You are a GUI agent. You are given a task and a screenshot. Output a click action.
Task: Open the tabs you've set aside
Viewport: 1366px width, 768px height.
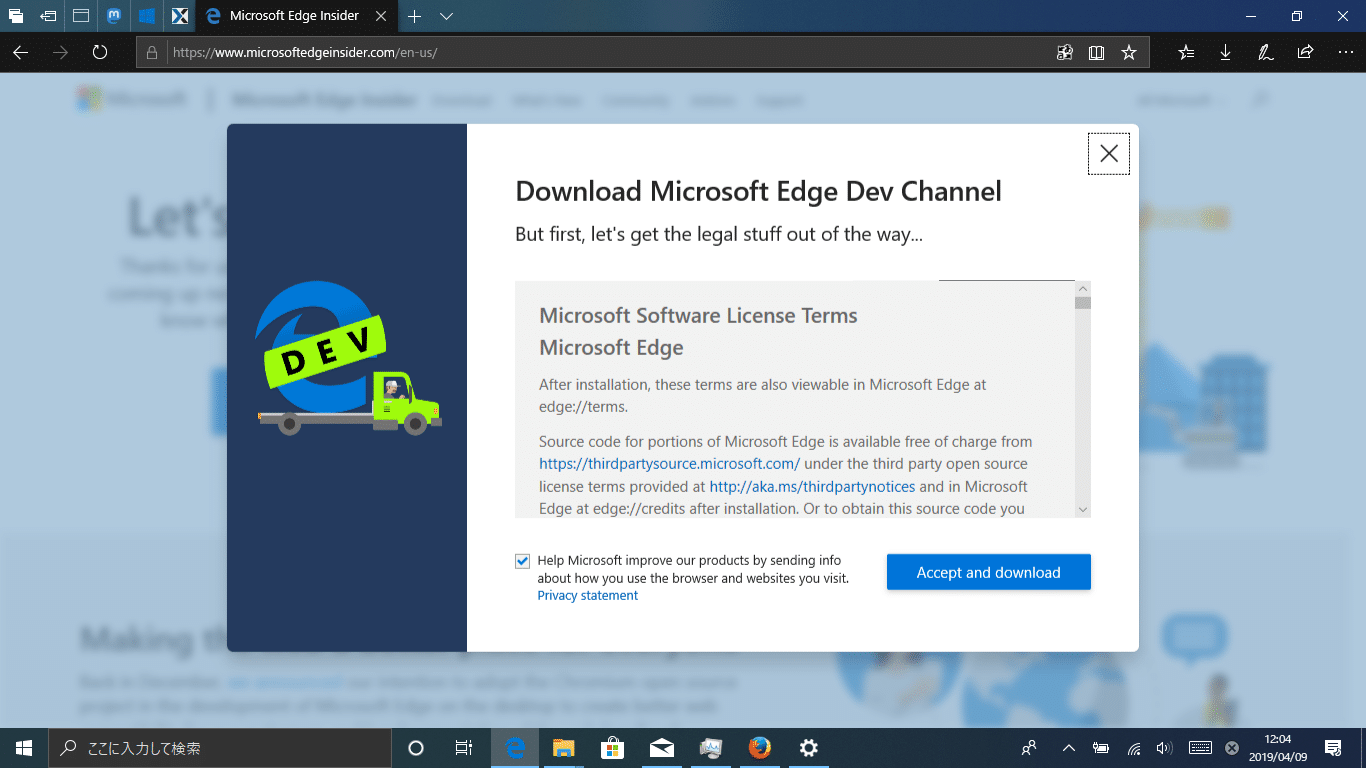point(16,16)
